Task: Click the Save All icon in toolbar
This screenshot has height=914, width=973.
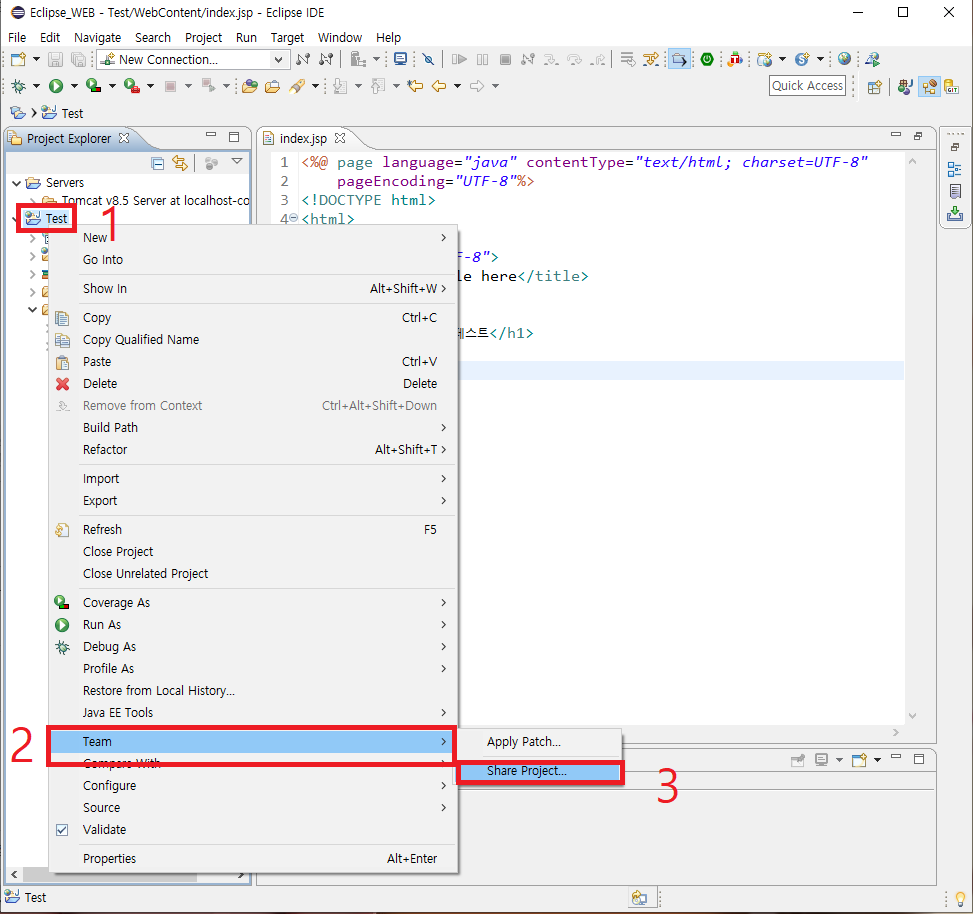Action: tap(78, 60)
